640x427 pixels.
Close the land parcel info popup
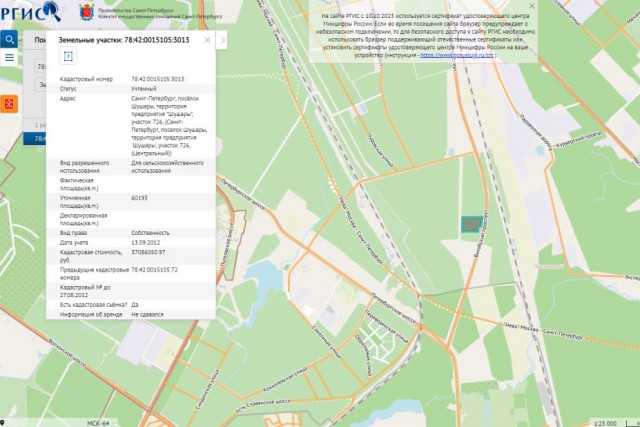coord(209,40)
